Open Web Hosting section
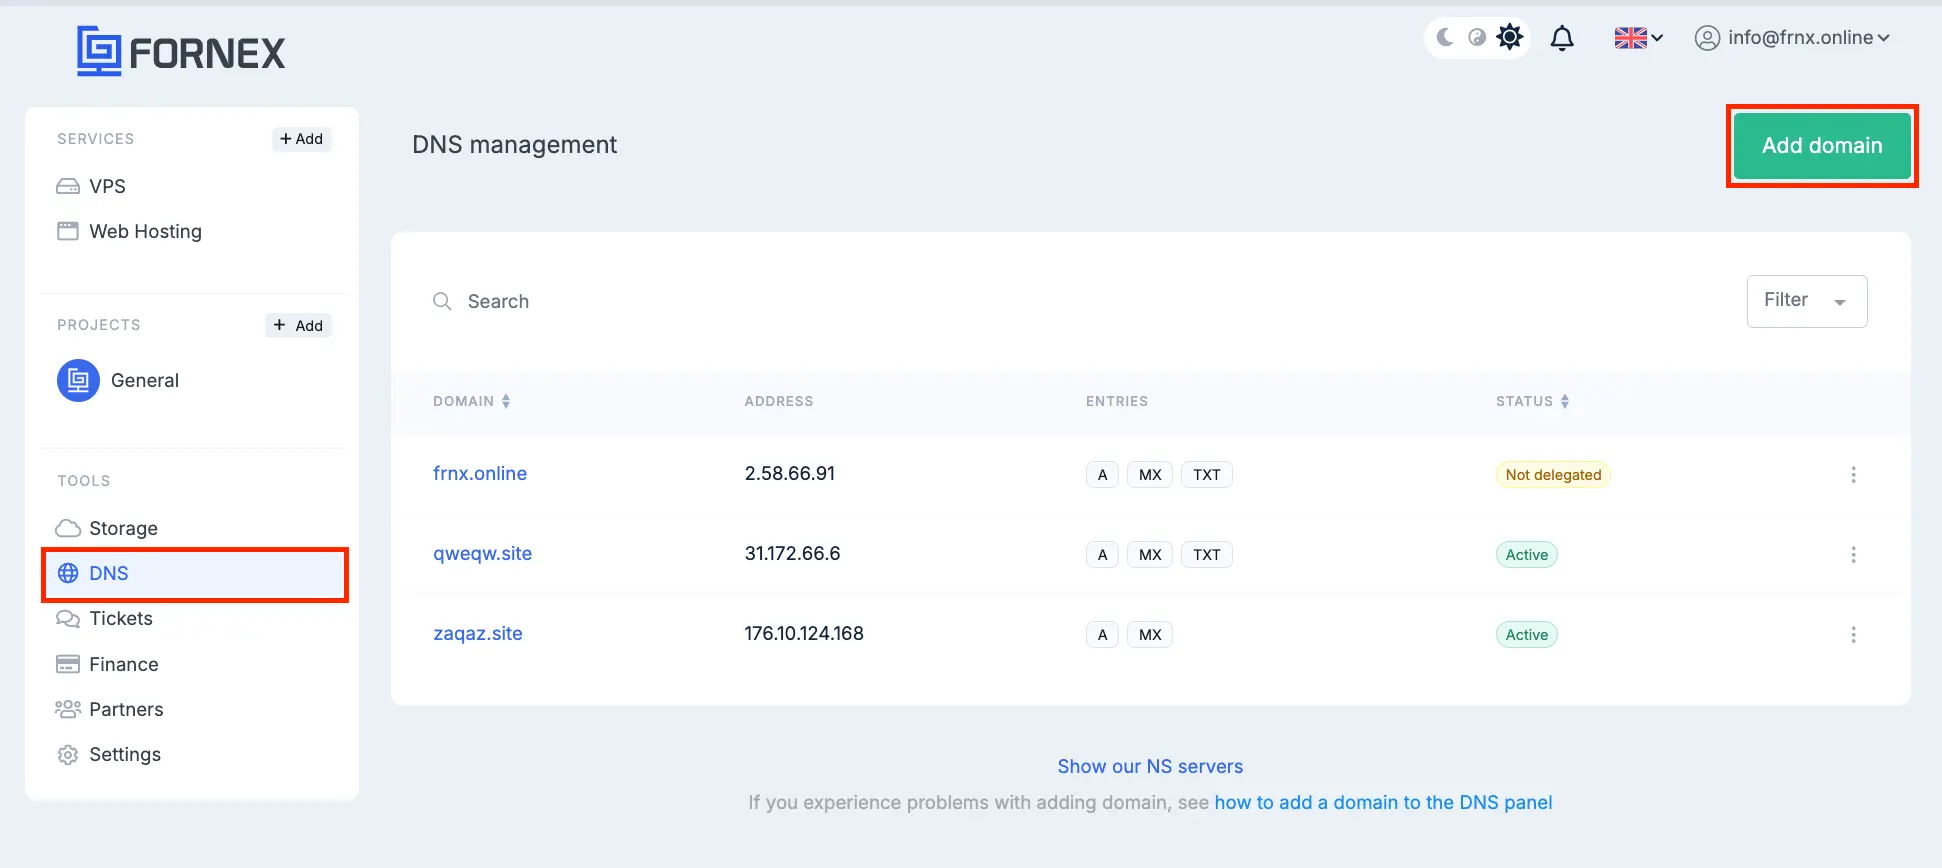The width and height of the screenshot is (1942, 868). (145, 231)
